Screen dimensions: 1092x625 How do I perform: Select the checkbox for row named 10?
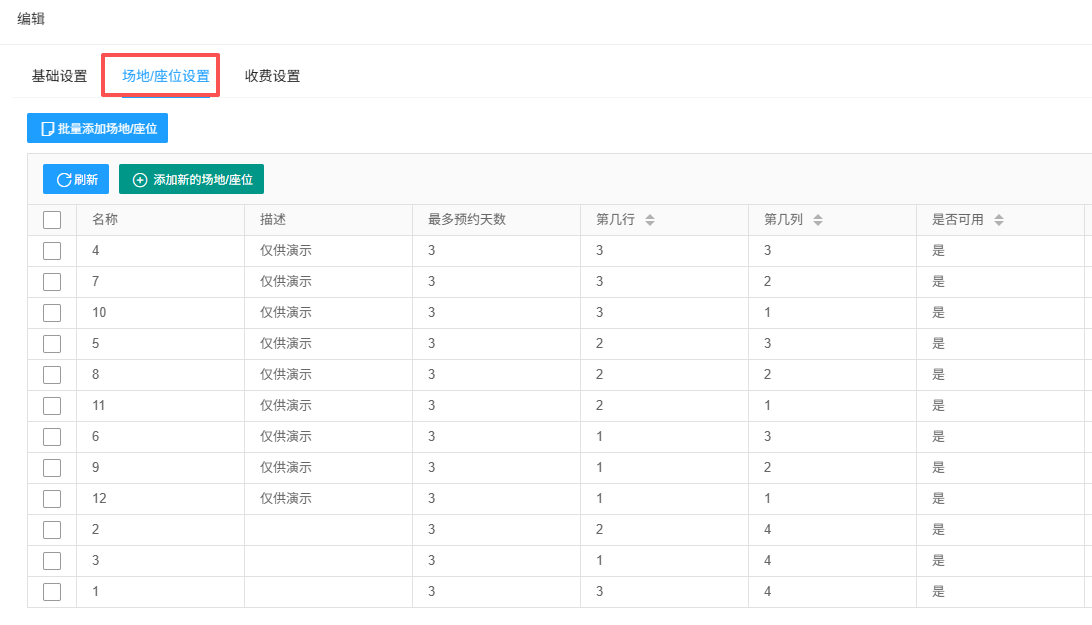pyautogui.click(x=52, y=313)
